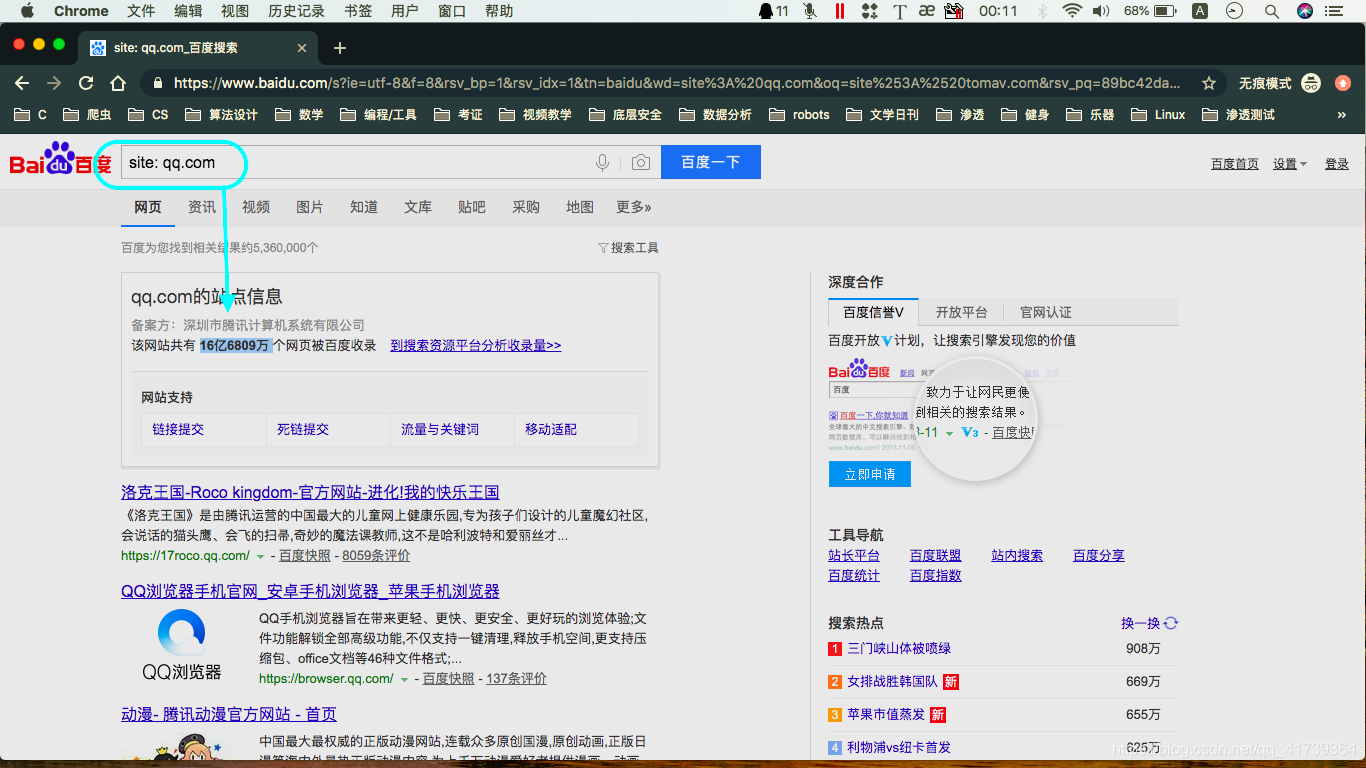The width and height of the screenshot is (1366, 768).
Task: Open the 算法设计 bookmark folder
Action: tap(221, 115)
